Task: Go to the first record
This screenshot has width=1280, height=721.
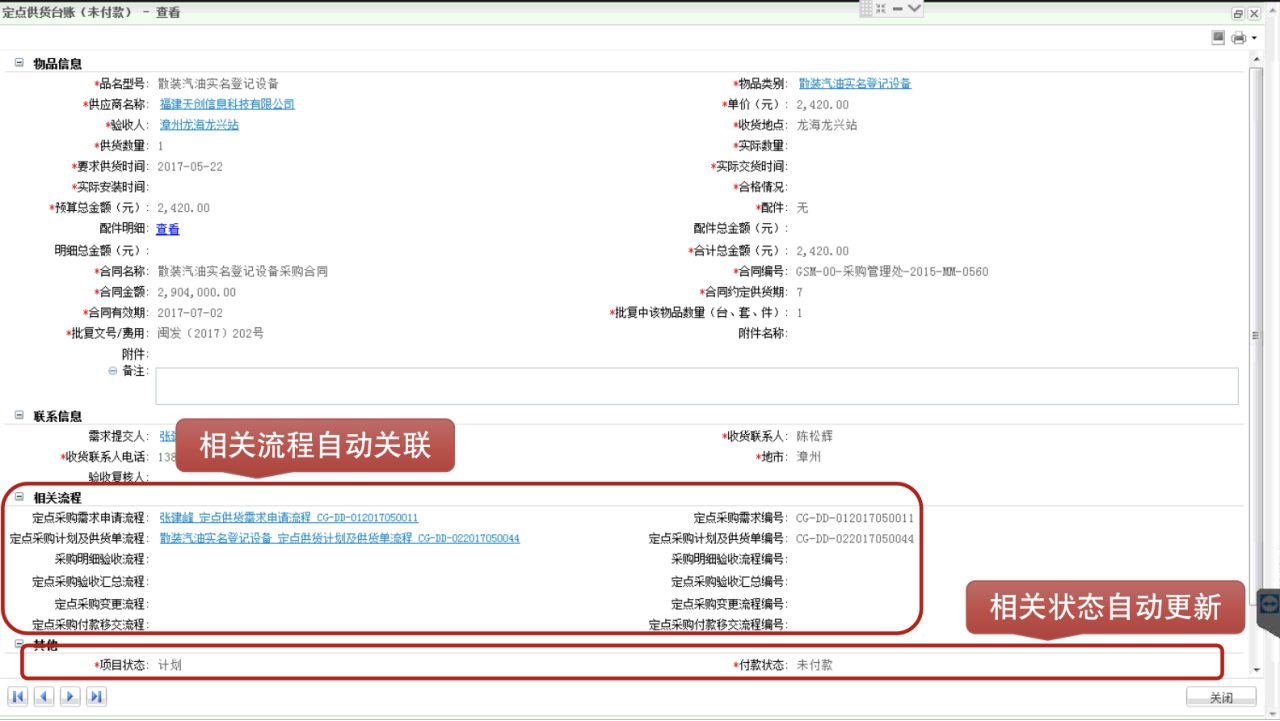Action: [17, 696]
